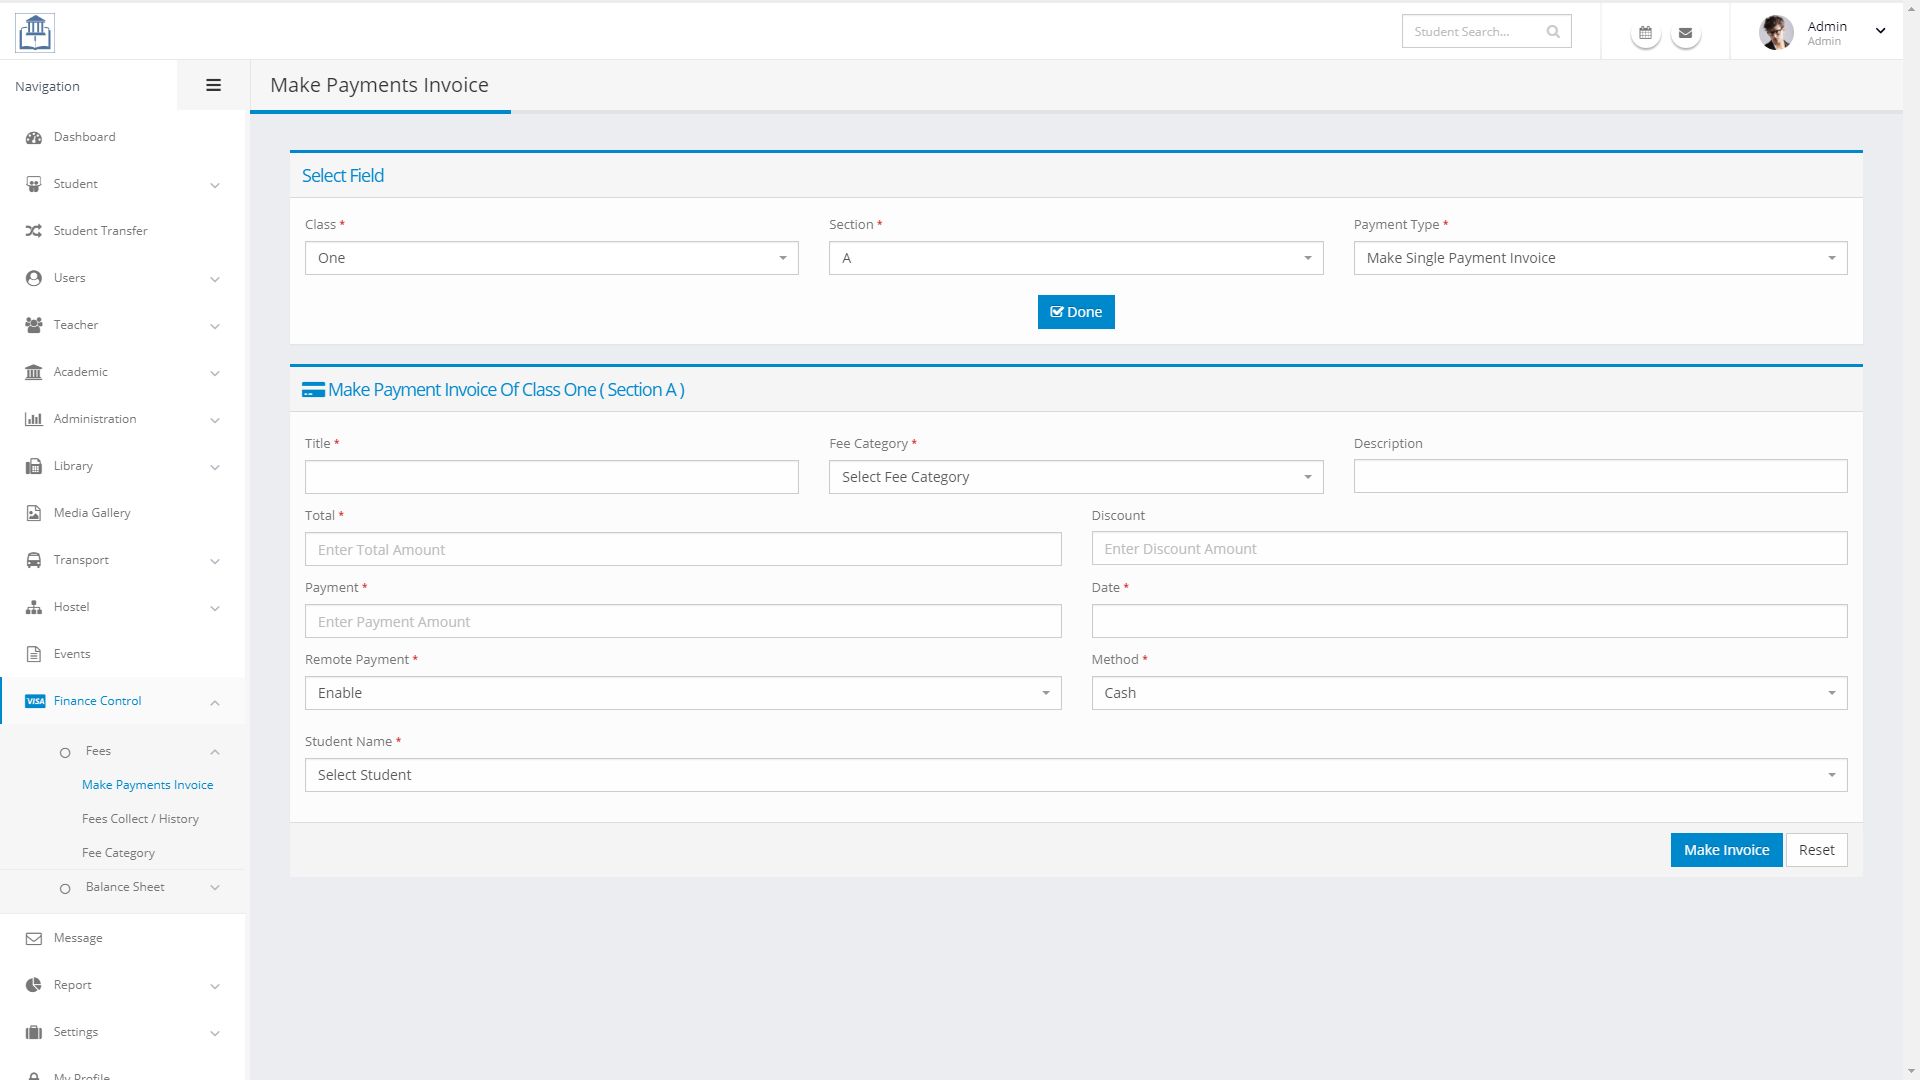Open Student Transfer in sidebar
Image resolution: width=1920 pixels, height=1080 pixels.
click(100, 231)
